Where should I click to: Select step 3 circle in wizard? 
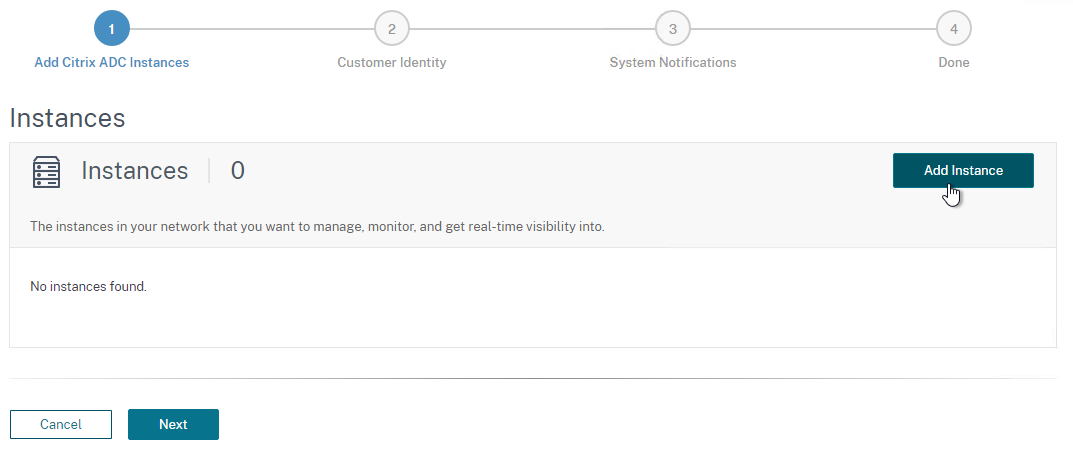coord(673,29)
